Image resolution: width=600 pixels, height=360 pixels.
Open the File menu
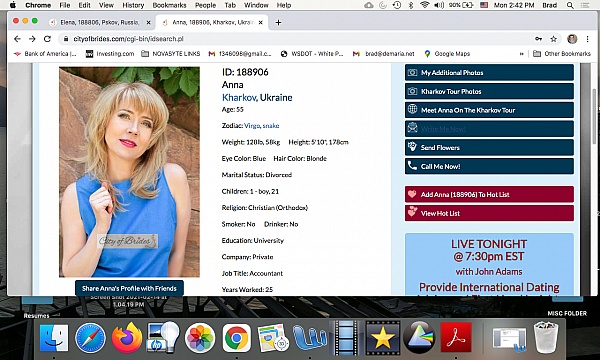pyautogui.click(x=65, y=5)
